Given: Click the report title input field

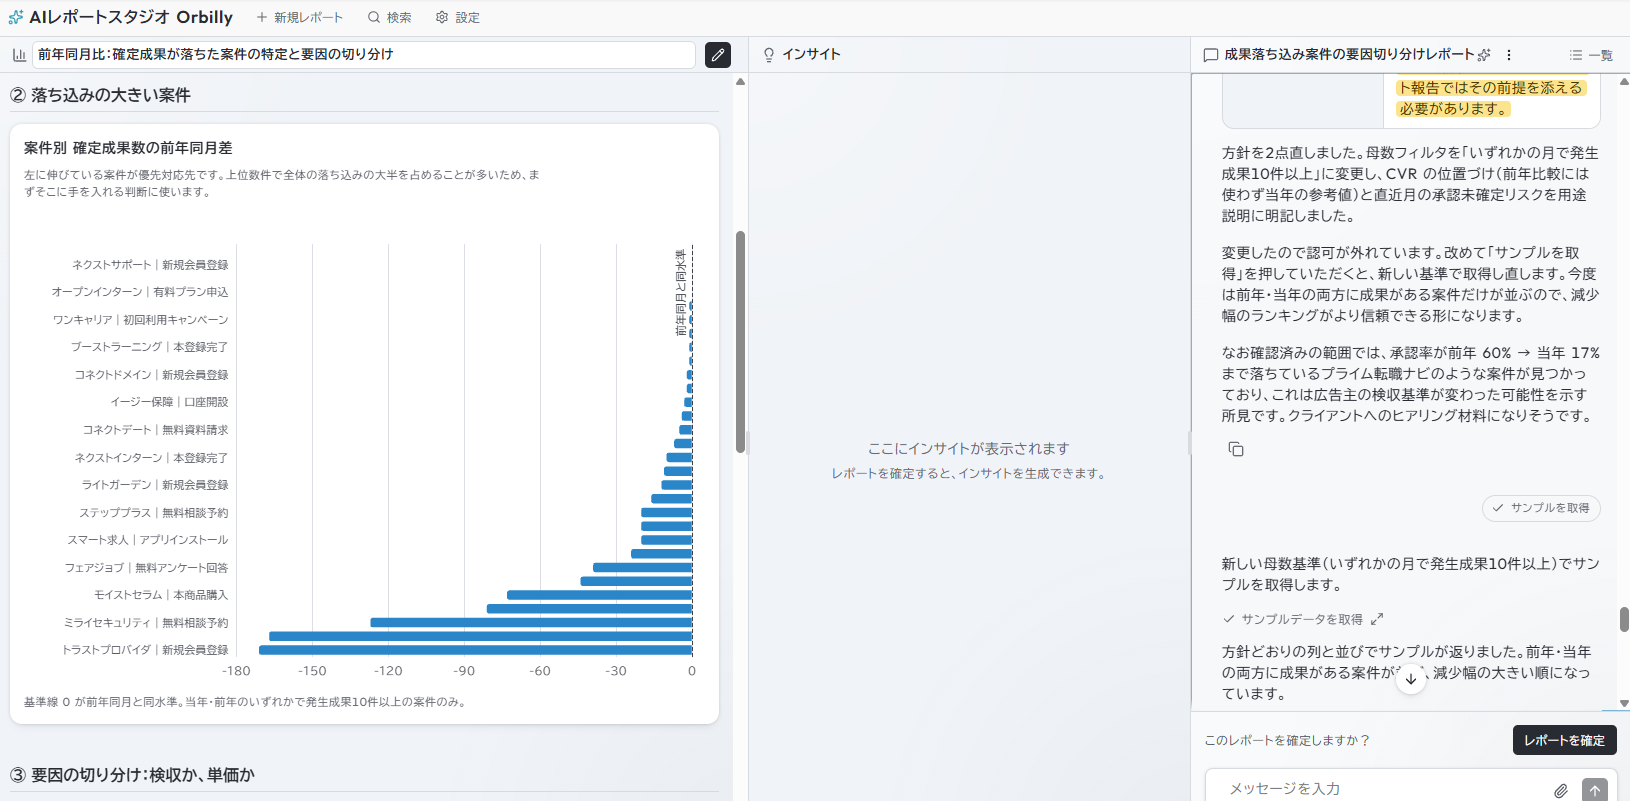Looking at the screenshot, I should pyautogui.click(x=364, y=55).
